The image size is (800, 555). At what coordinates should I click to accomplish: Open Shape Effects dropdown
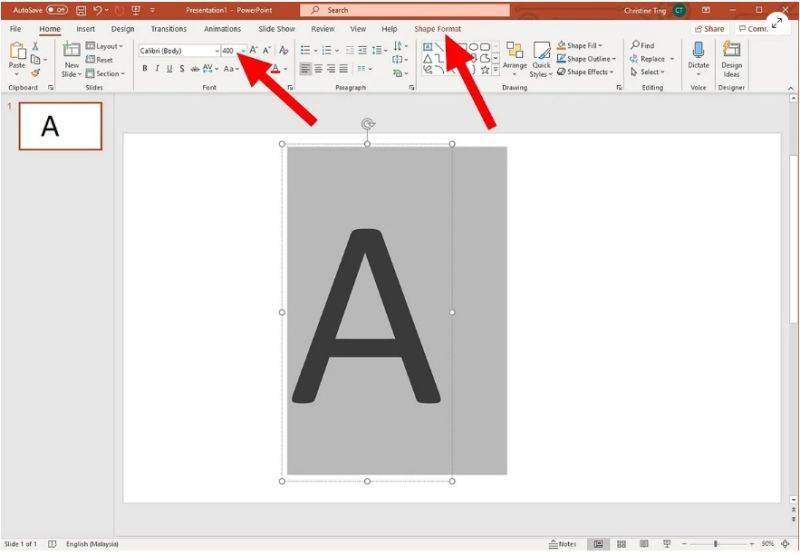click(x=585, y=72)
